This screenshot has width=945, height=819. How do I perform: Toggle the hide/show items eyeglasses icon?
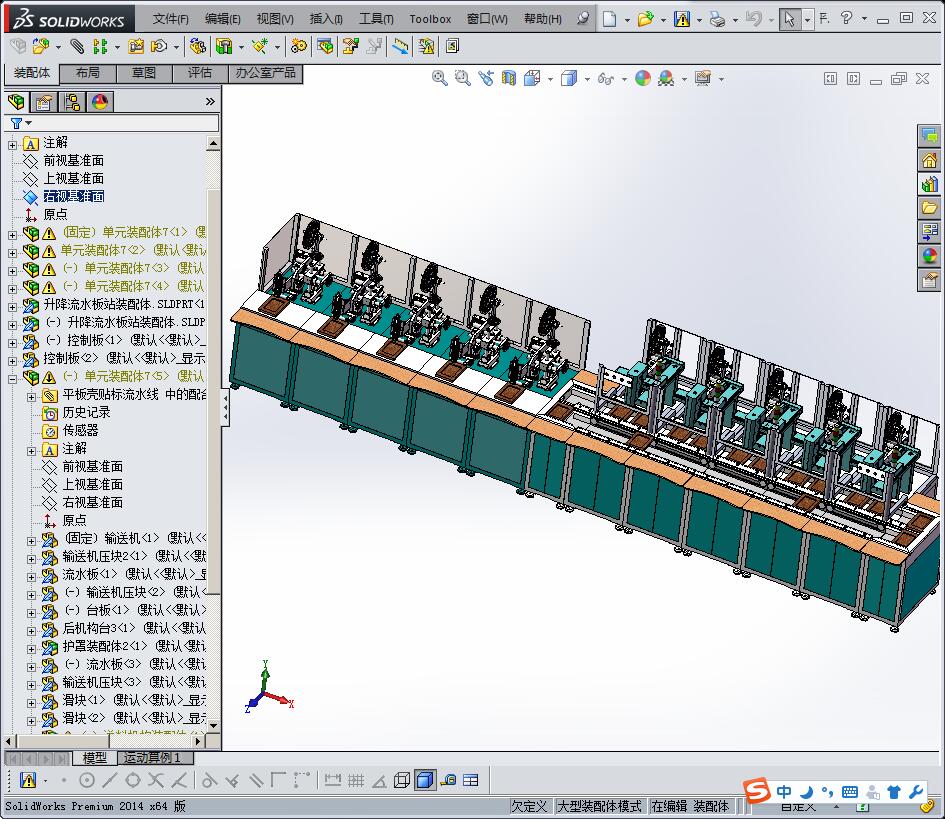(604, 78)
